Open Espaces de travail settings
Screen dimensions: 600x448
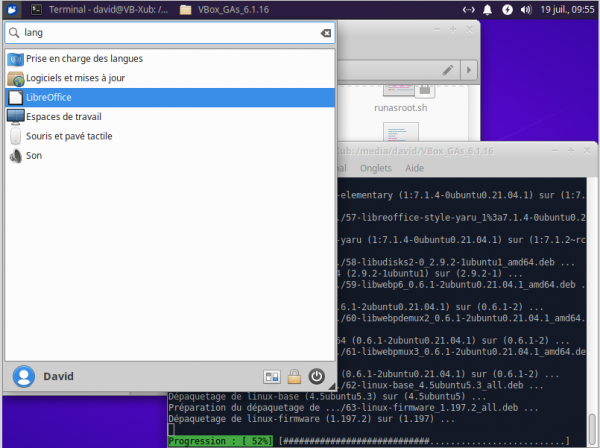click(66, 116)
